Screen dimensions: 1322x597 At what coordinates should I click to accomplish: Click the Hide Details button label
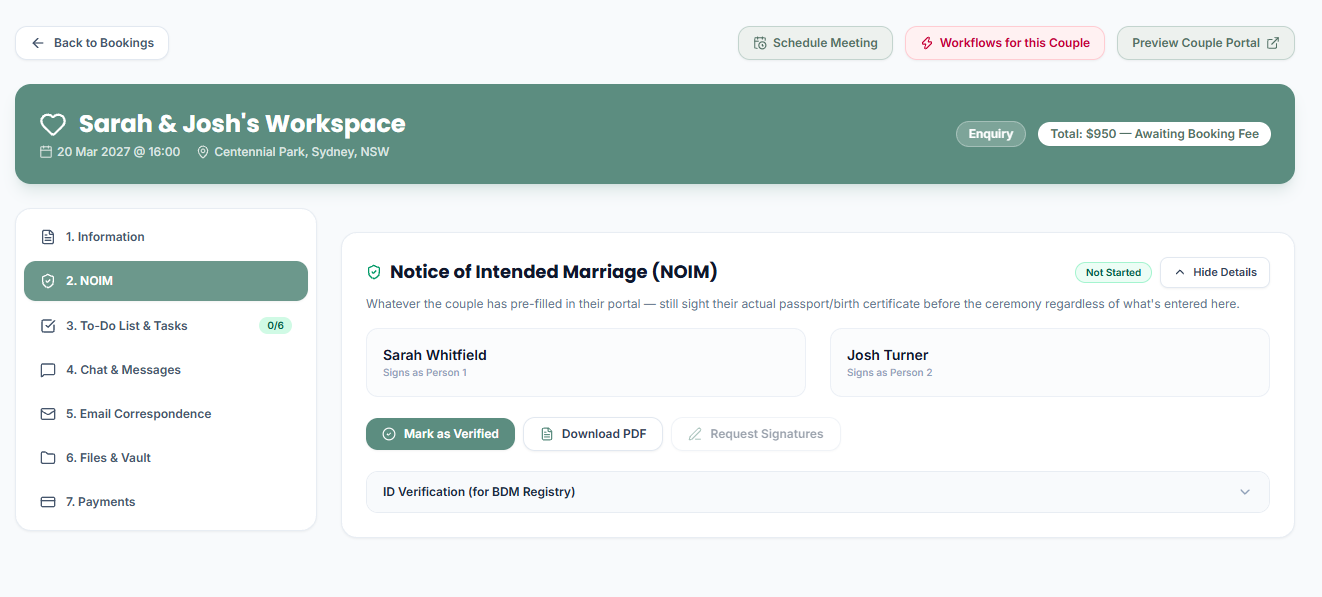click(x=1225, y=272)
